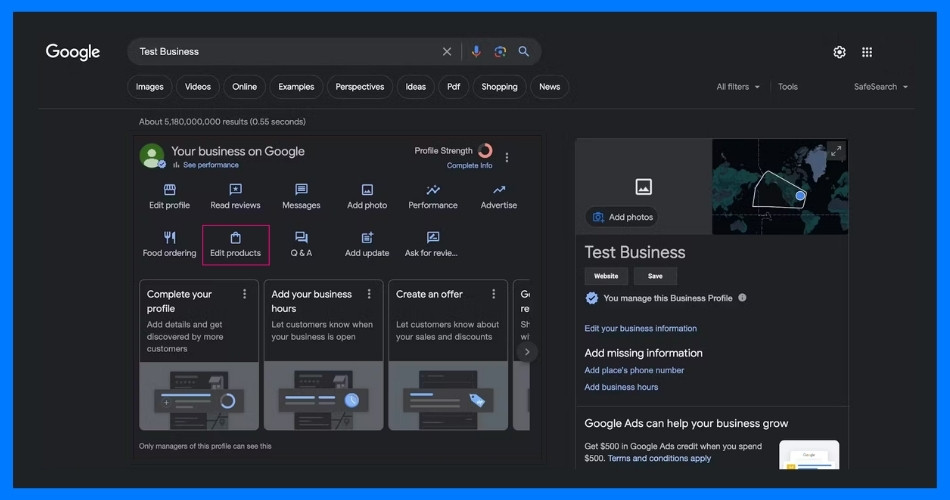Select the Pdf filter chip
950x500 pixels.
pyautogui.click(x=453, y=87)
